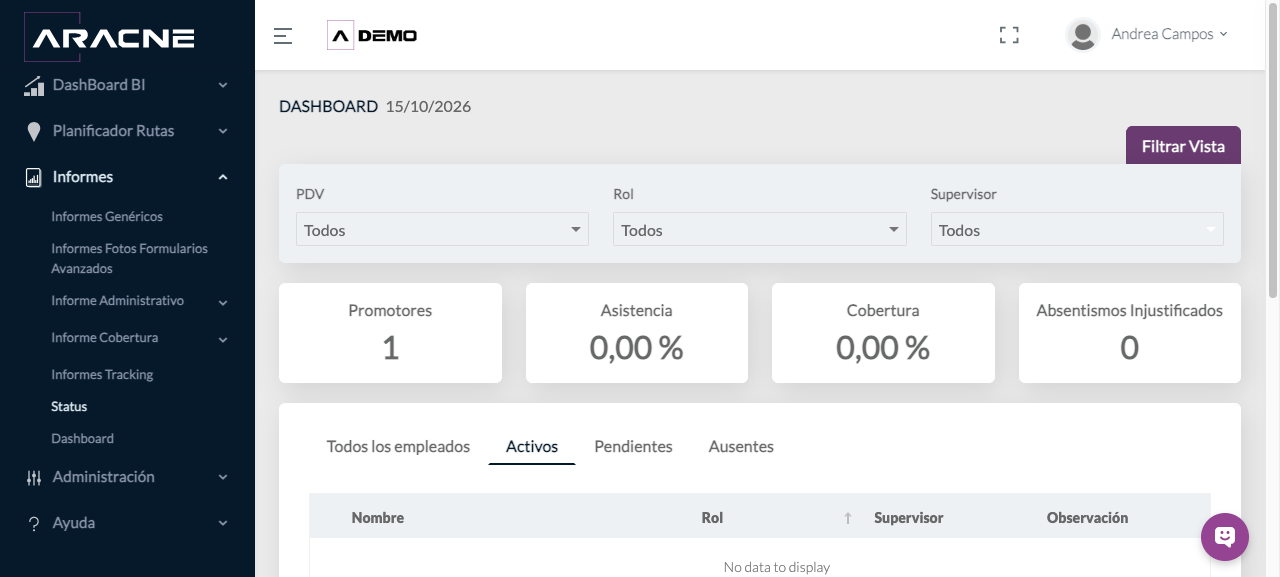Viewport: 1280px width, 577px height.
Task: Open the Status menu item
Action: [x=69, y=406]
